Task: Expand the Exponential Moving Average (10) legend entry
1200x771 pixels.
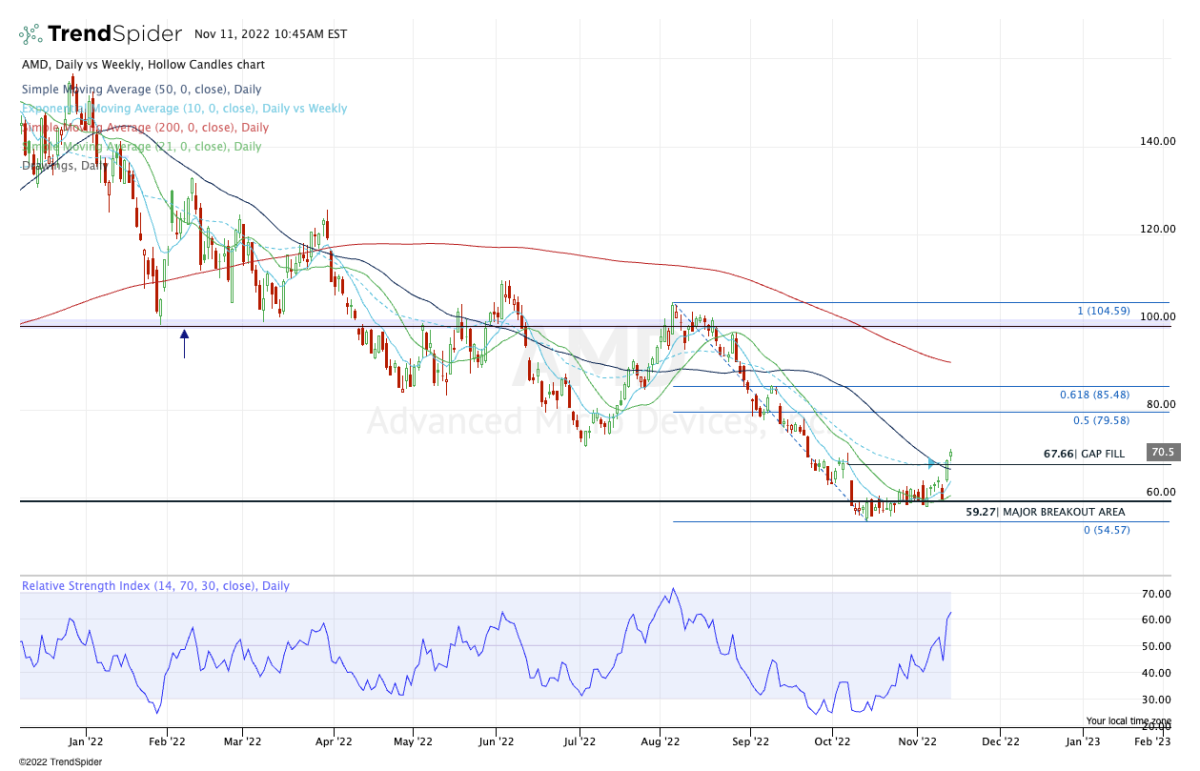Action: pyautogui.click(x=184, y=108)
